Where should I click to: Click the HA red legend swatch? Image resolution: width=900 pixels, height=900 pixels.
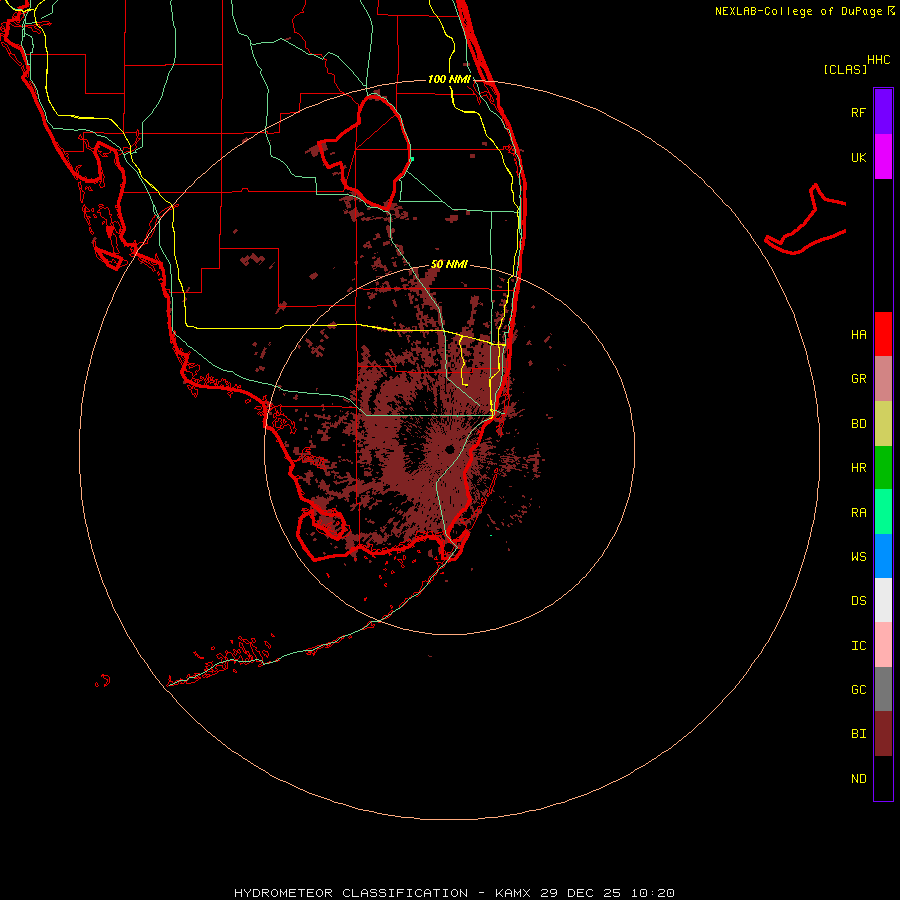pos(883,333)
